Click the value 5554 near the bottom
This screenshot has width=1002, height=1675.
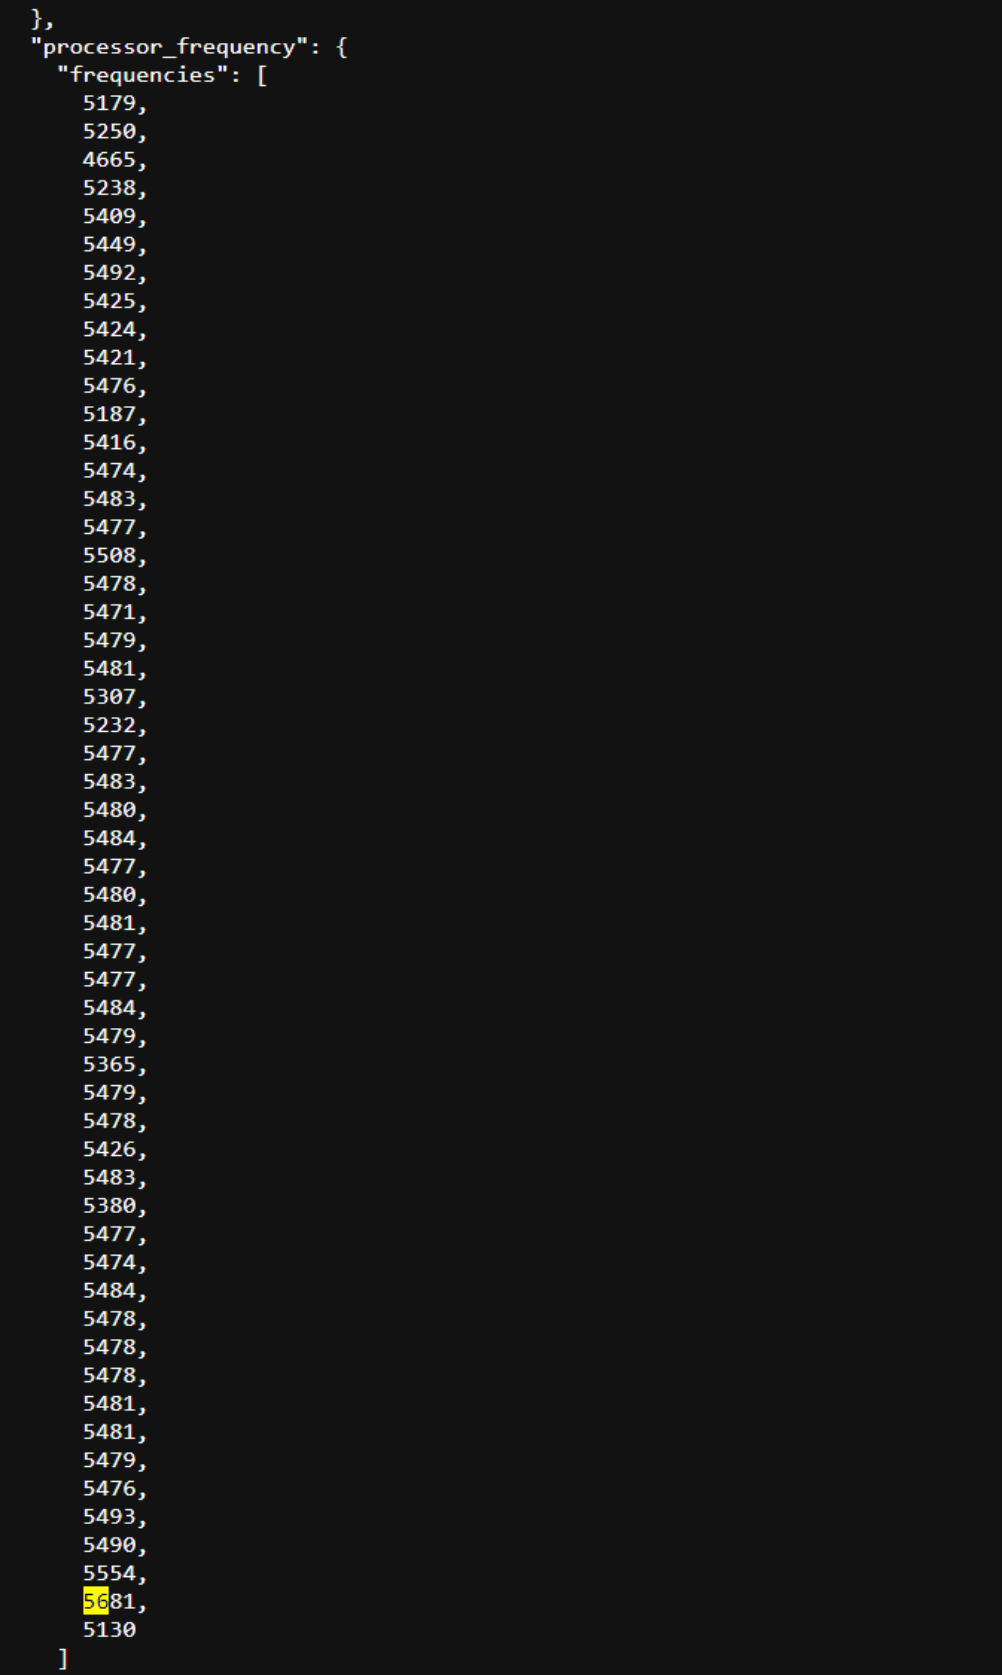[109, 1573]
